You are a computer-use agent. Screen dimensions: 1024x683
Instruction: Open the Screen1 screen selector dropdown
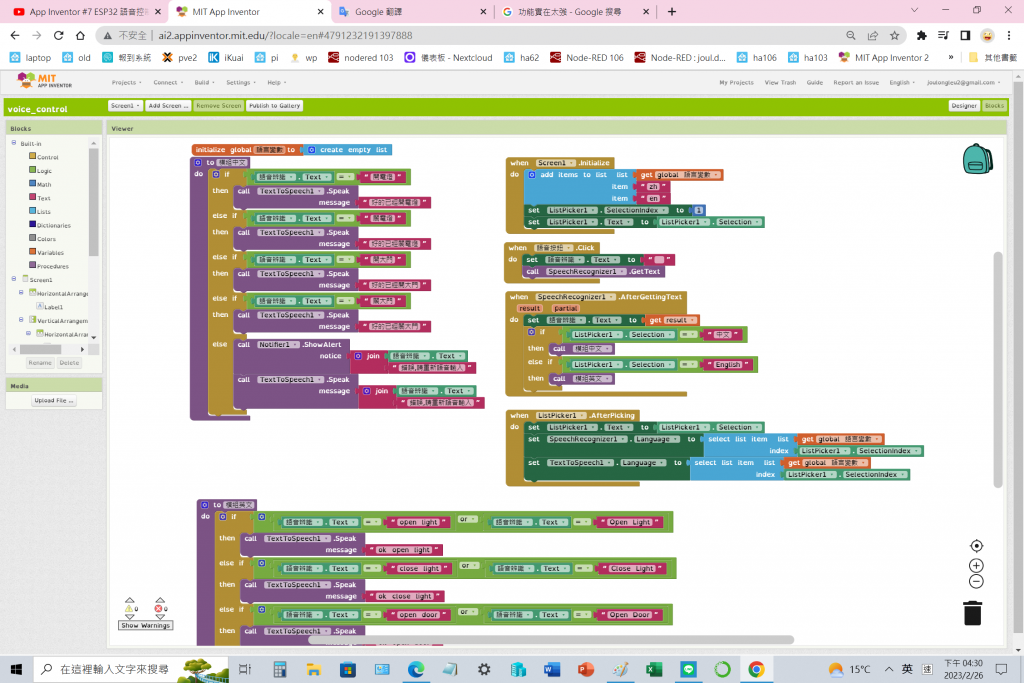tap(125, 106)
